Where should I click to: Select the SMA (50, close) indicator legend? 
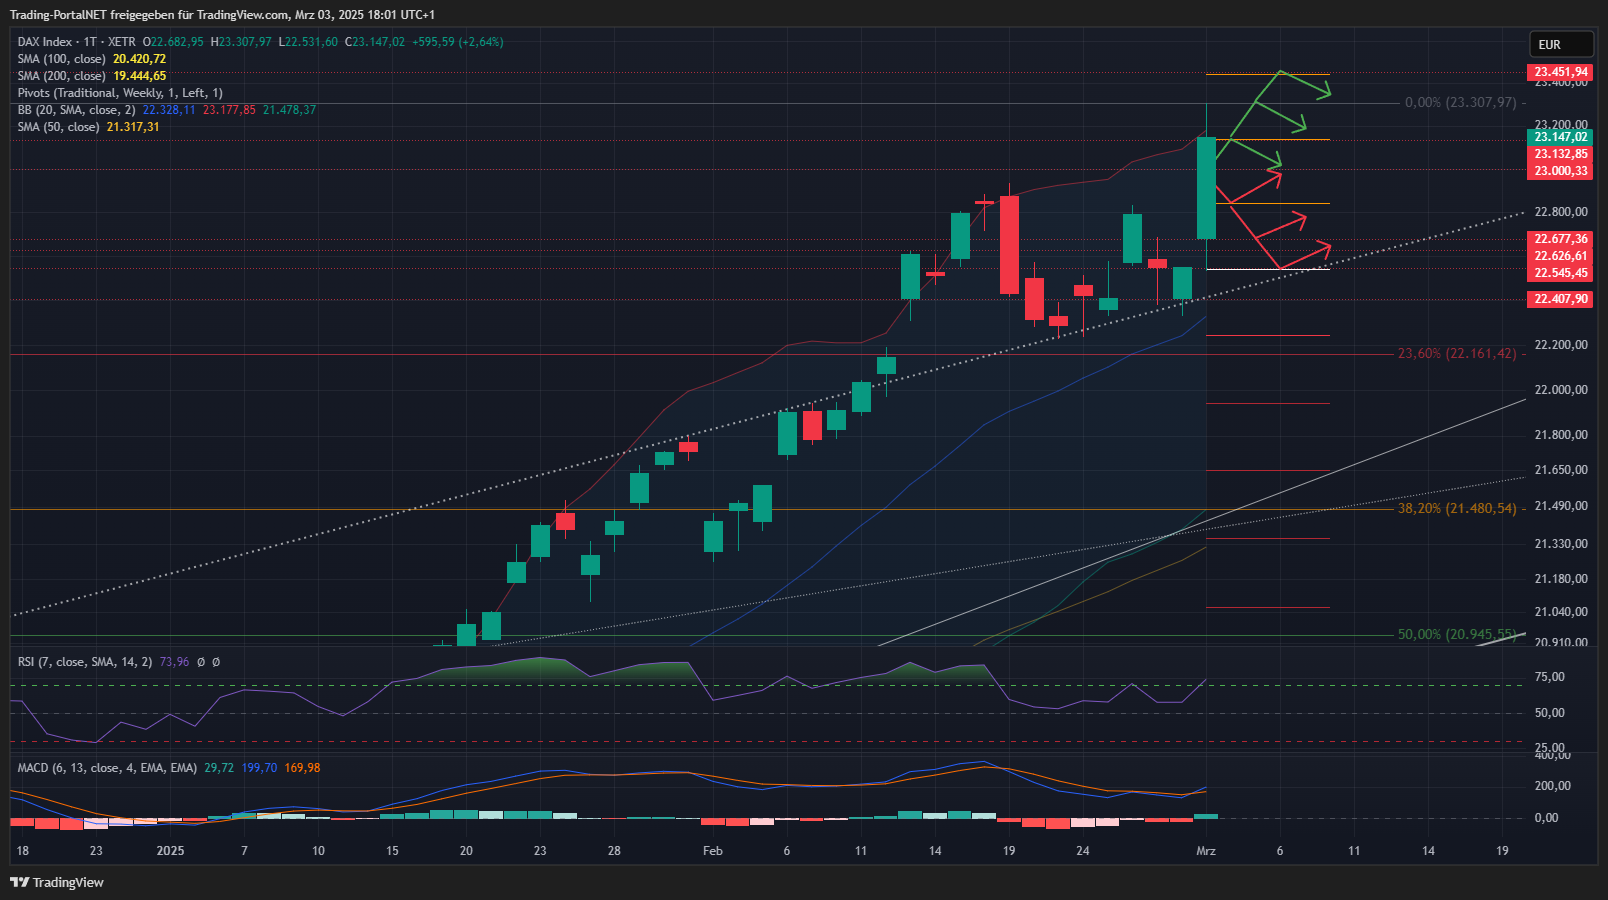[x=58, y=127]
